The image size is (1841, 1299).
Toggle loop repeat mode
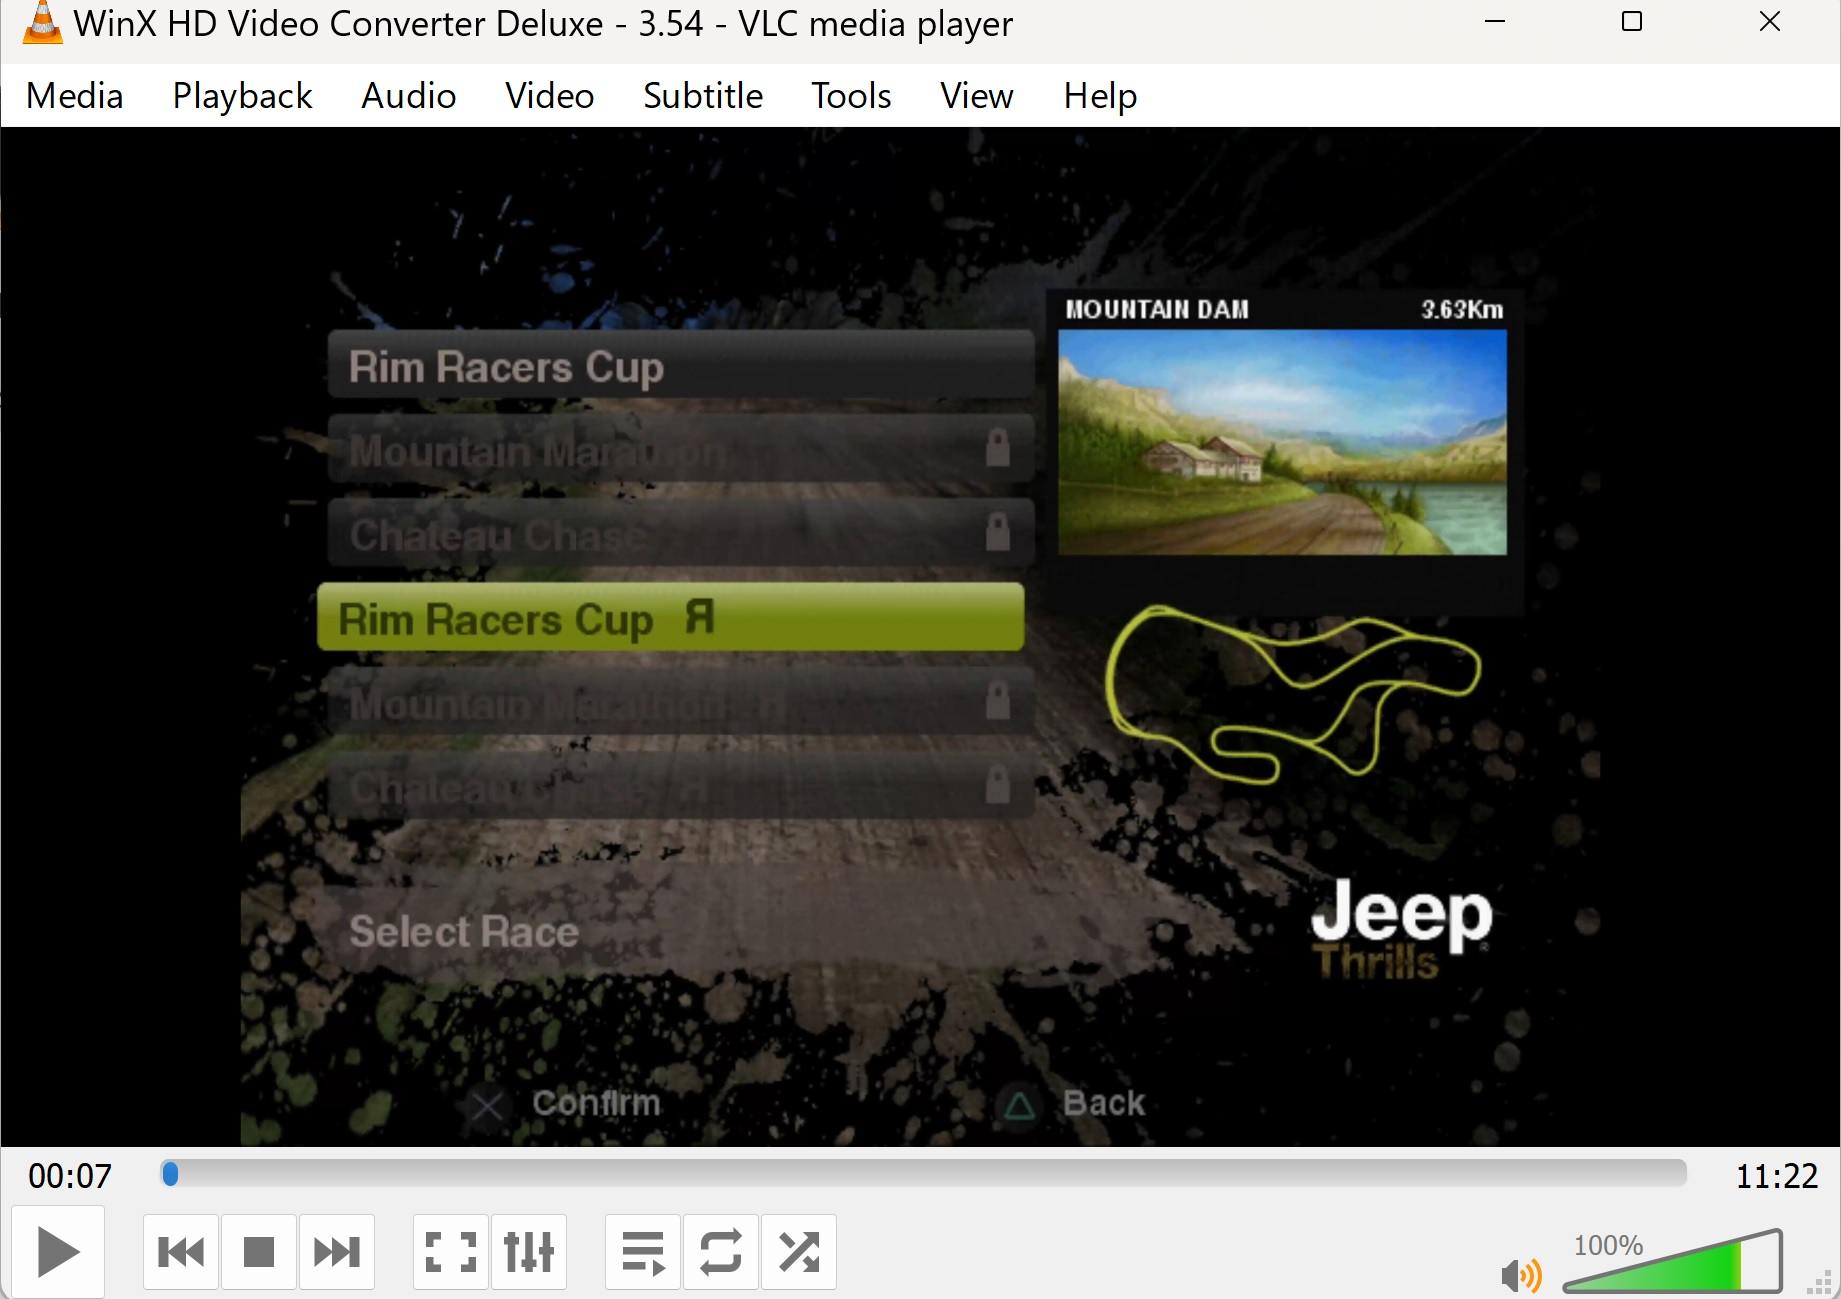(x=721, y=1252)
